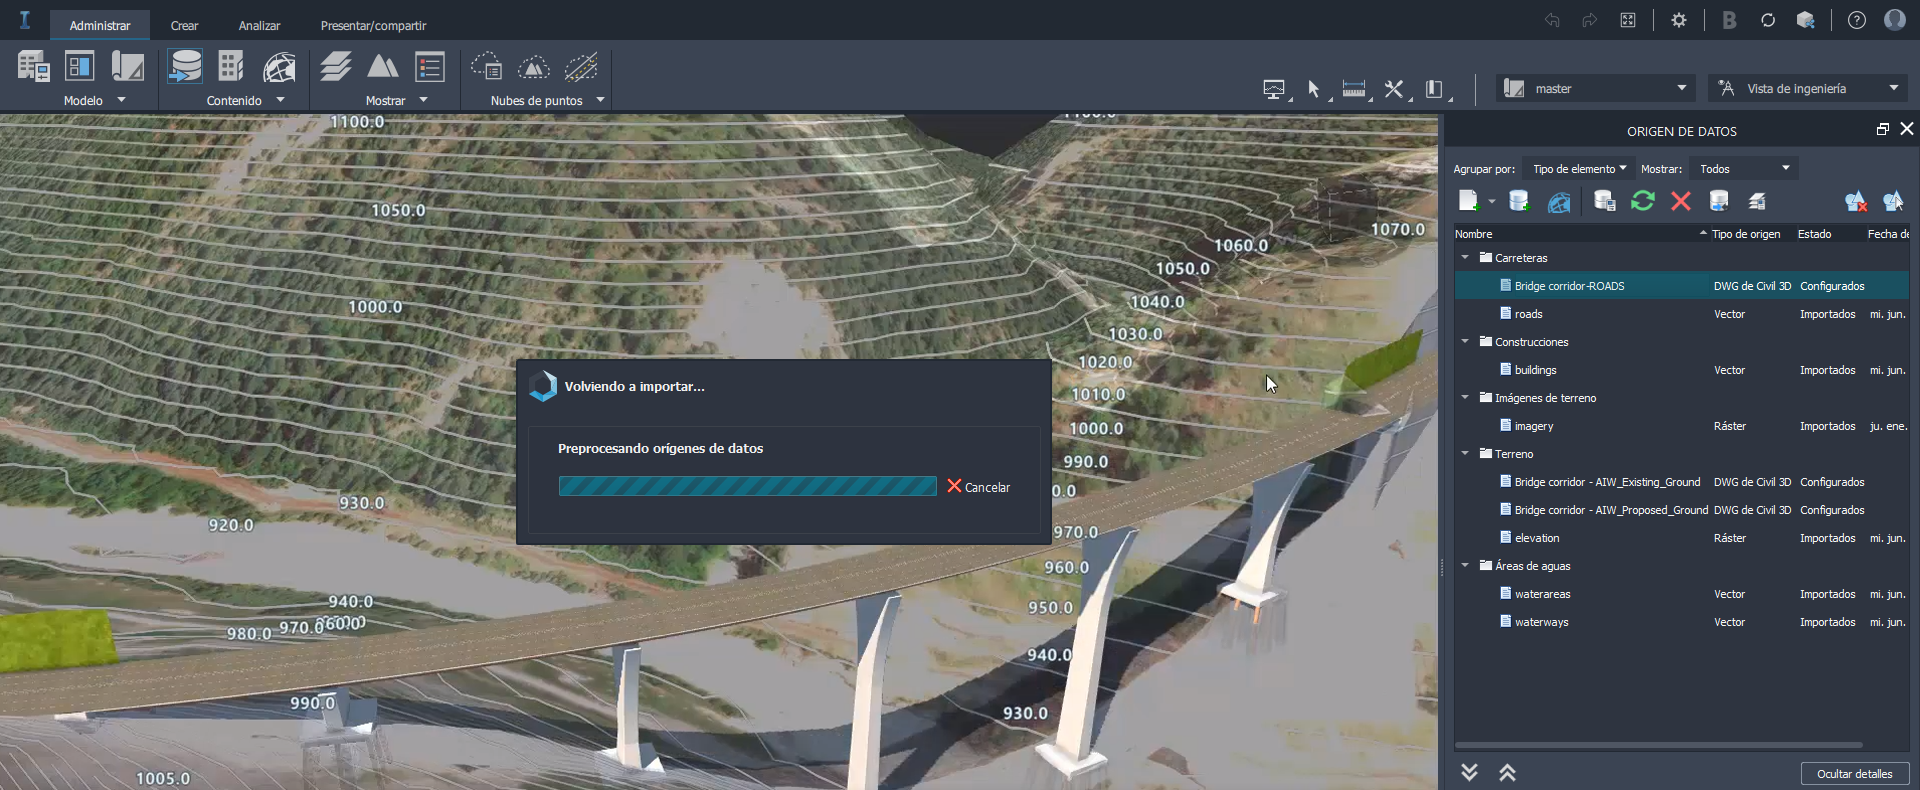Click Cancelar in the import dialog

coord(979,487)
